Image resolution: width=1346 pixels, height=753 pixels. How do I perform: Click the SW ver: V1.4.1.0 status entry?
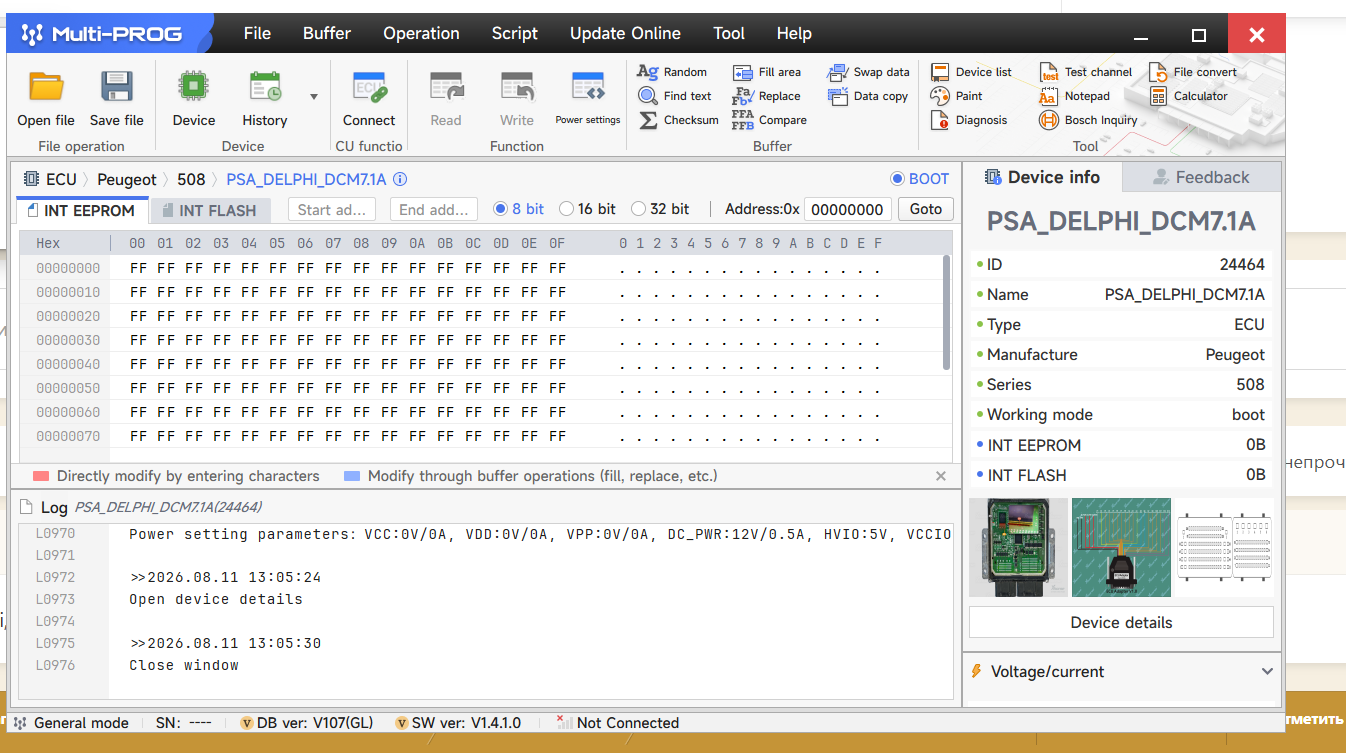pos(458,723)
